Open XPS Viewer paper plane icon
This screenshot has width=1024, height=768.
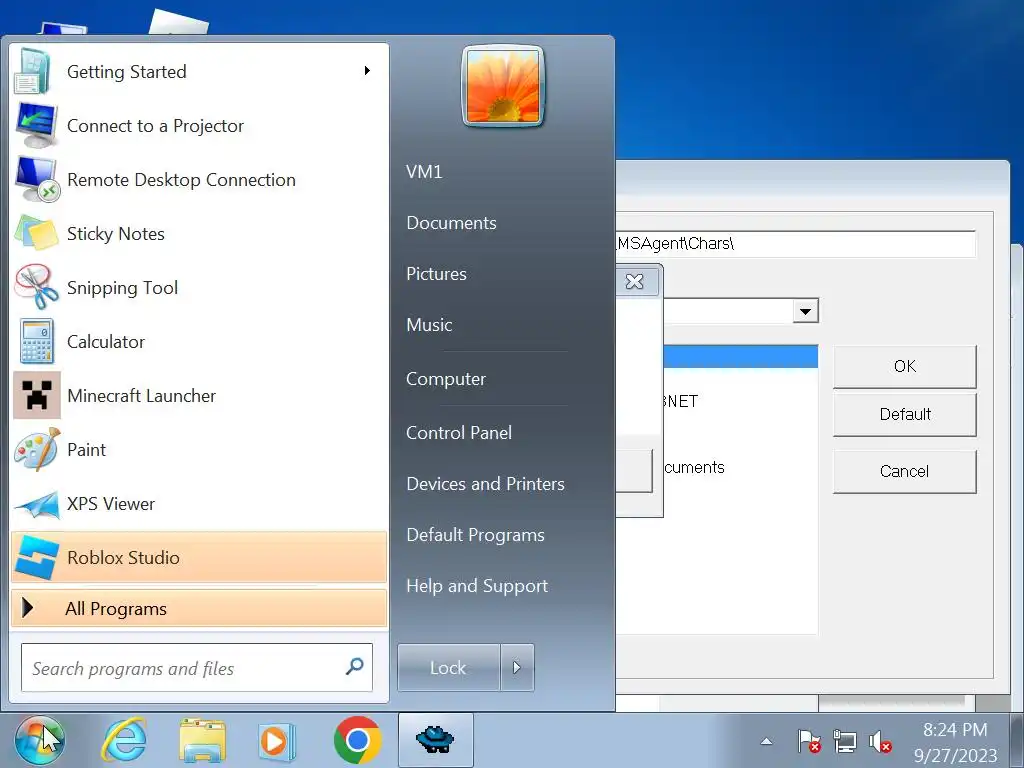(x=37, y=504)
